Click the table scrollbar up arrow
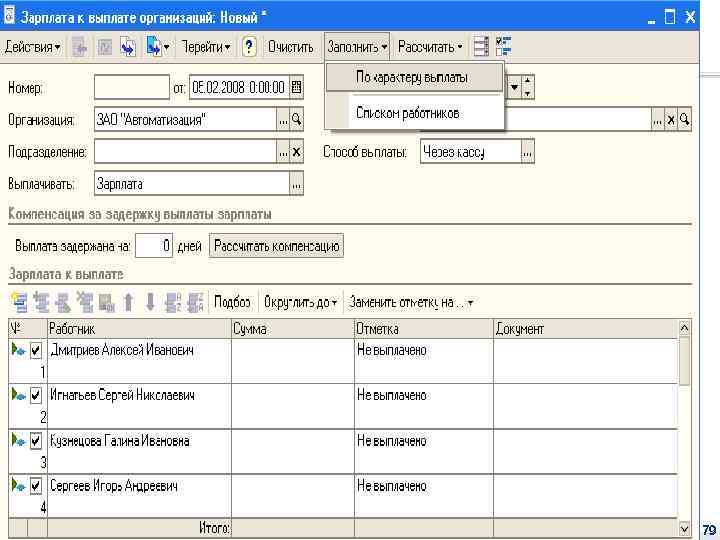The height and width of the screenshot is (540, 720). point(684,328)
